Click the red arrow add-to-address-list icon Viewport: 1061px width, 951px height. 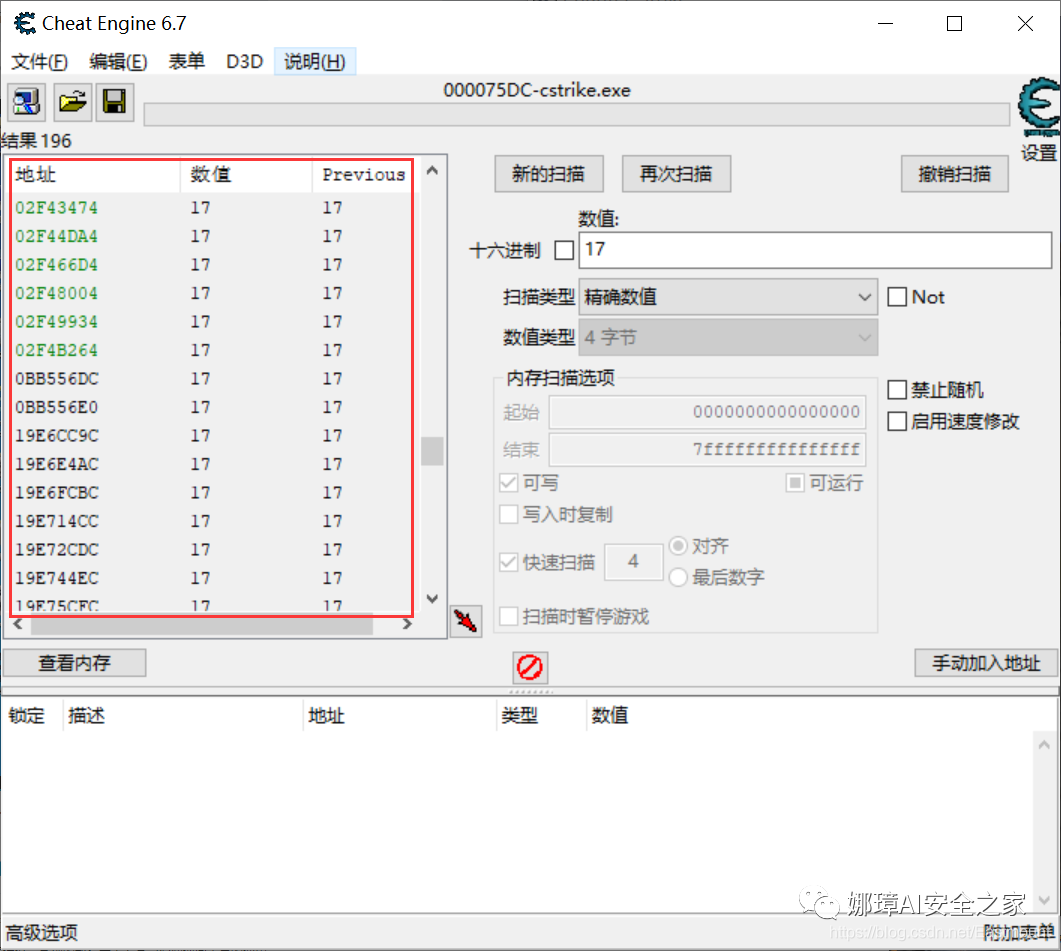coord(466,621)
